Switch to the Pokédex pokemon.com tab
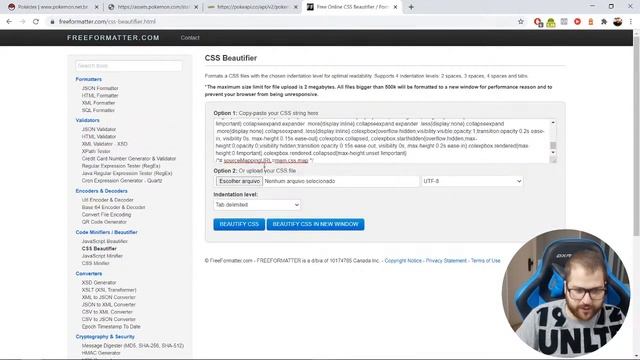The width and height of the screenshot is (640, 360). click(53, 7)
